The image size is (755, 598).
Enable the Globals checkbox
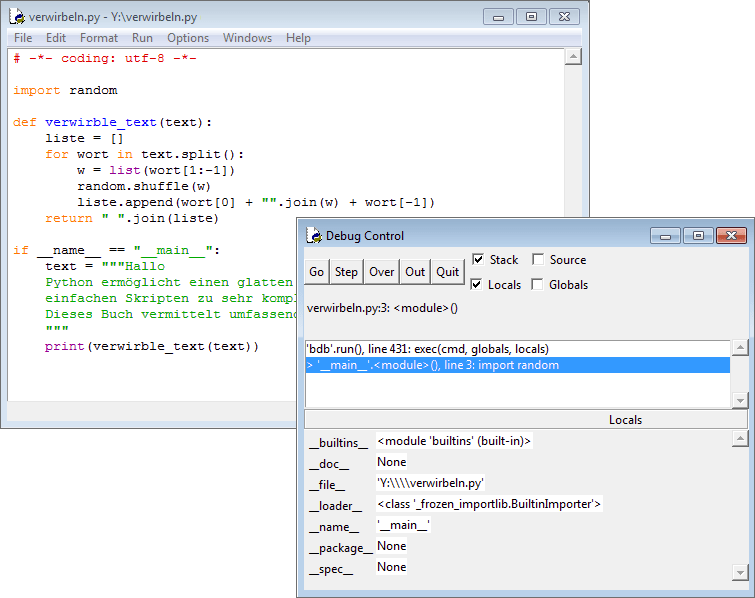(x=538, y=285)
